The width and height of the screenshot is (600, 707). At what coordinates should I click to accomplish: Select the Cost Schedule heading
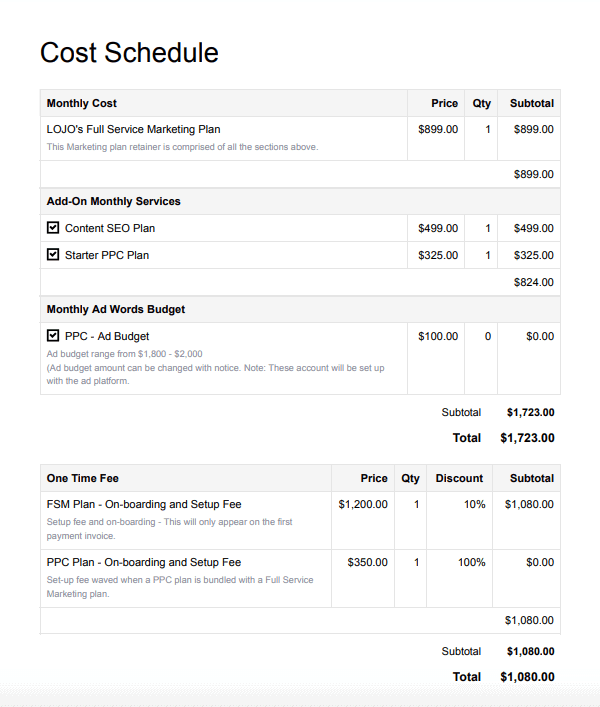[x=129, y=52]
